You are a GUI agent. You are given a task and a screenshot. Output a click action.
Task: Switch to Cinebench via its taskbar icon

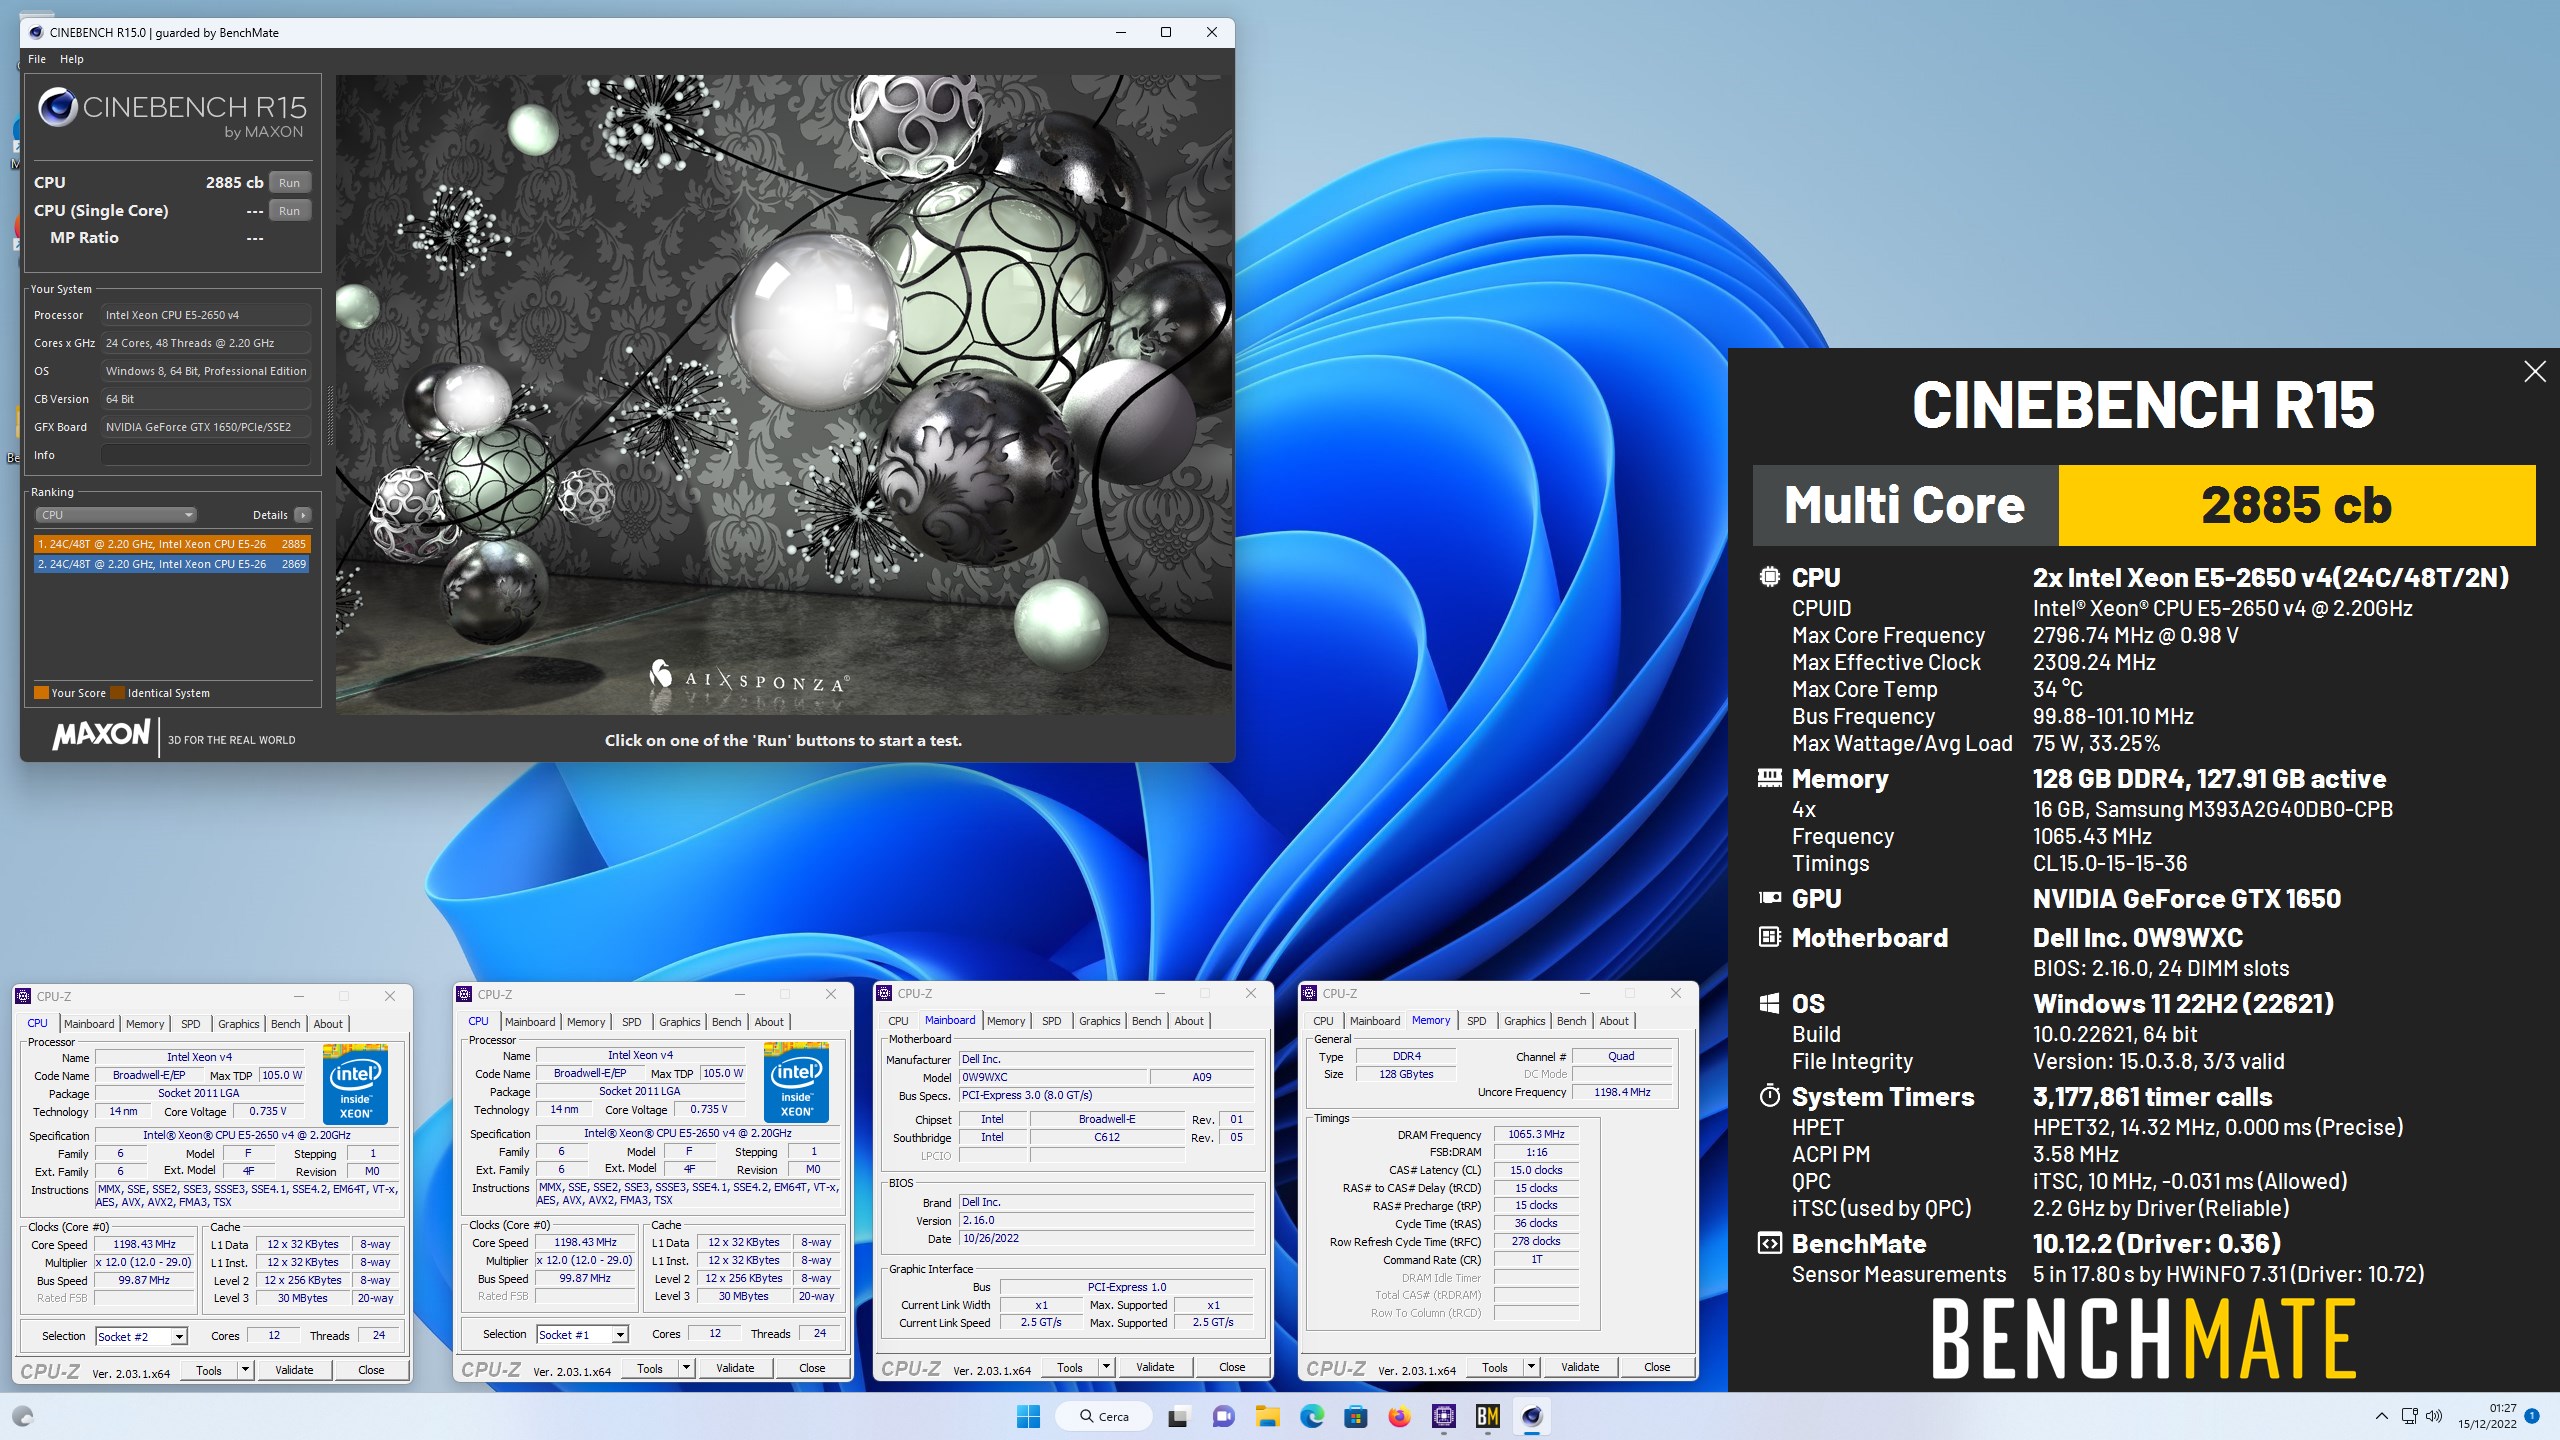pyautogui.click(x=1531, y=1416)
